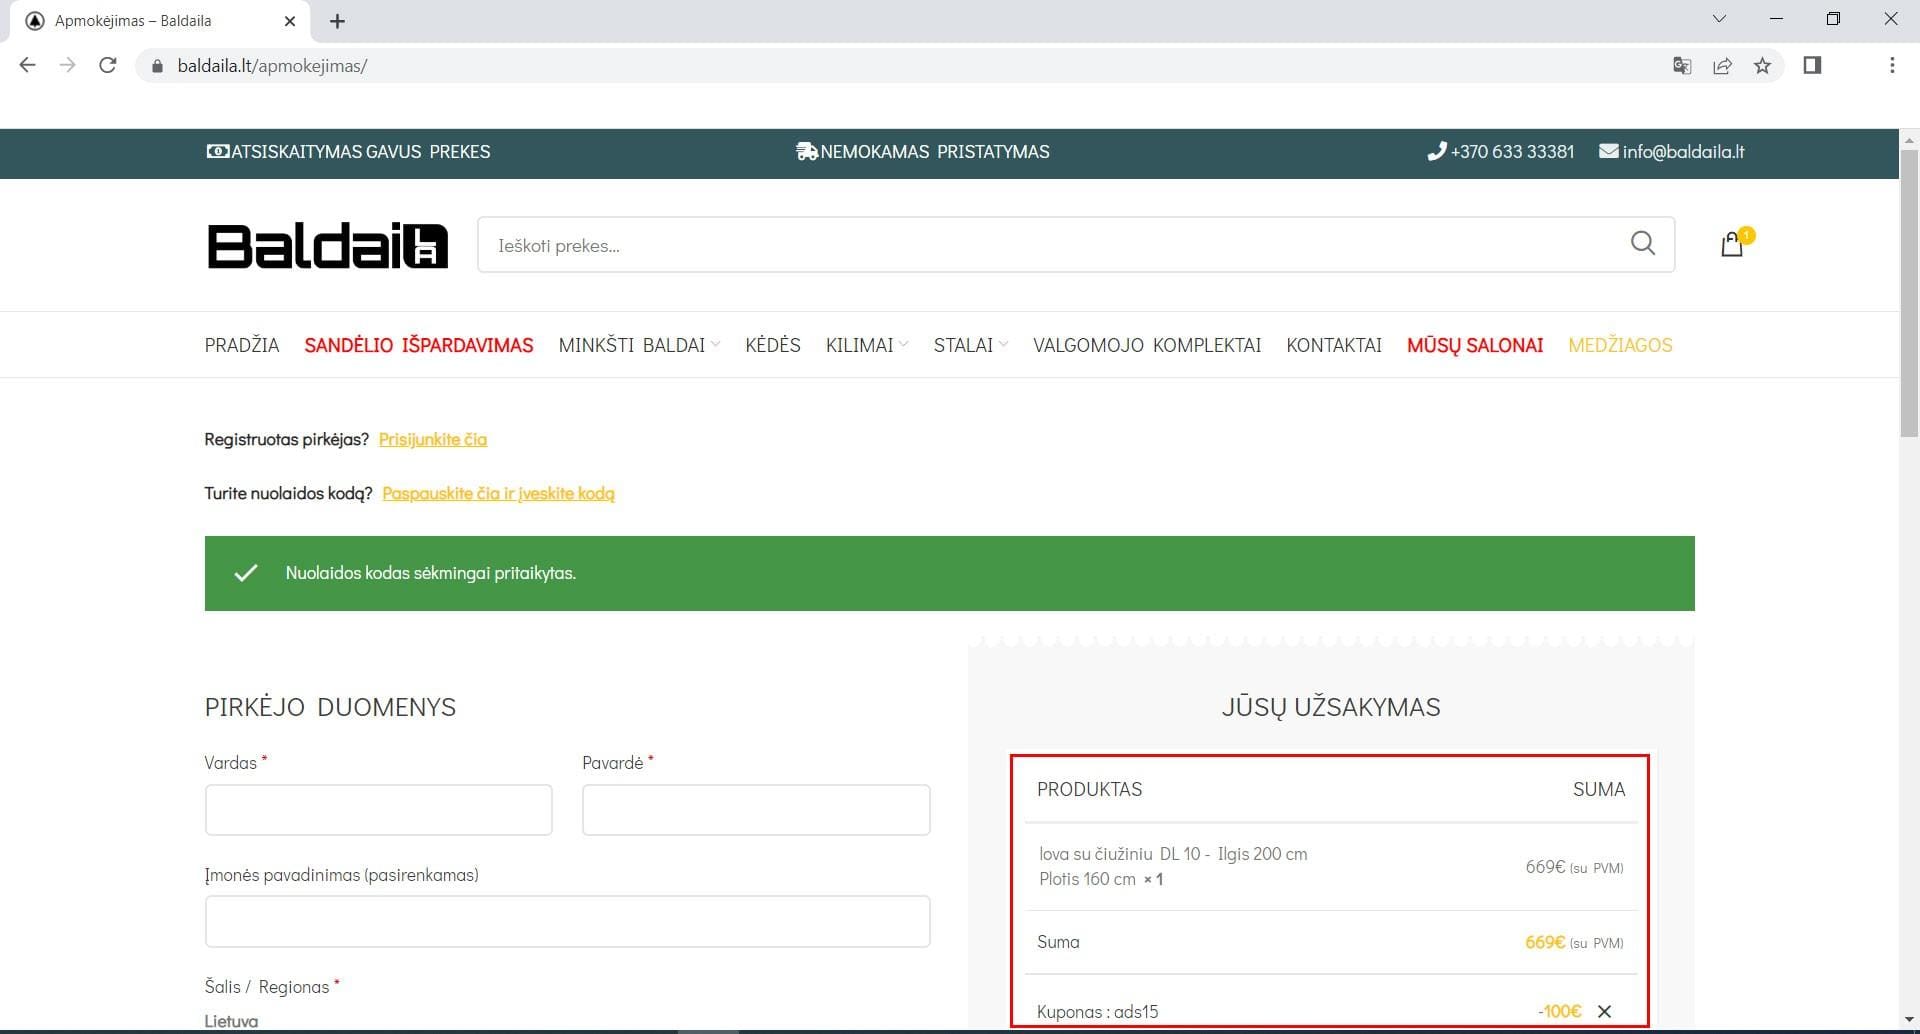
Task: Click the envelope icon beside info@baldaila.lt
Action: pos(1607,151)
